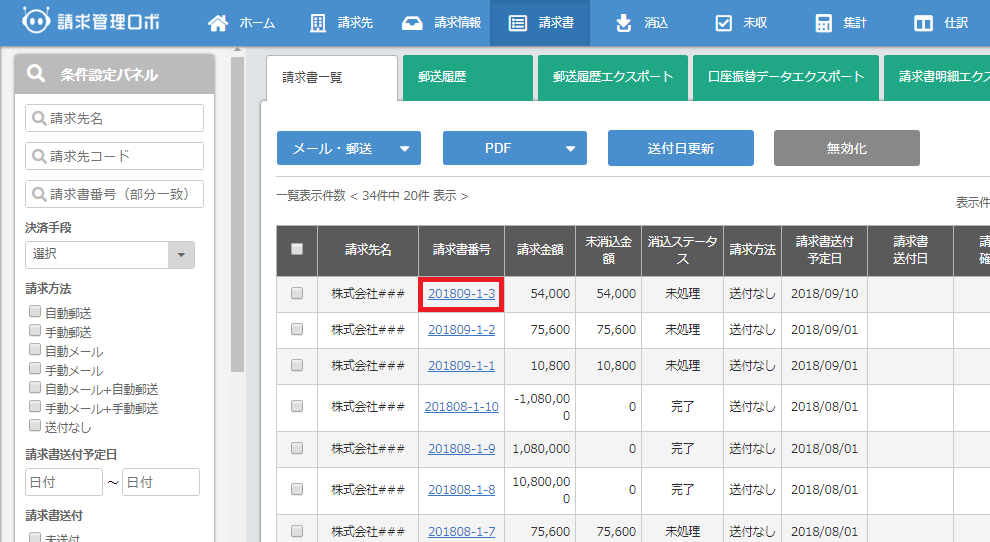Open 仕訳 via the book icon
The width and height of the screenshot is (990, 542).
pyautogui.click(x=923, y=23)
